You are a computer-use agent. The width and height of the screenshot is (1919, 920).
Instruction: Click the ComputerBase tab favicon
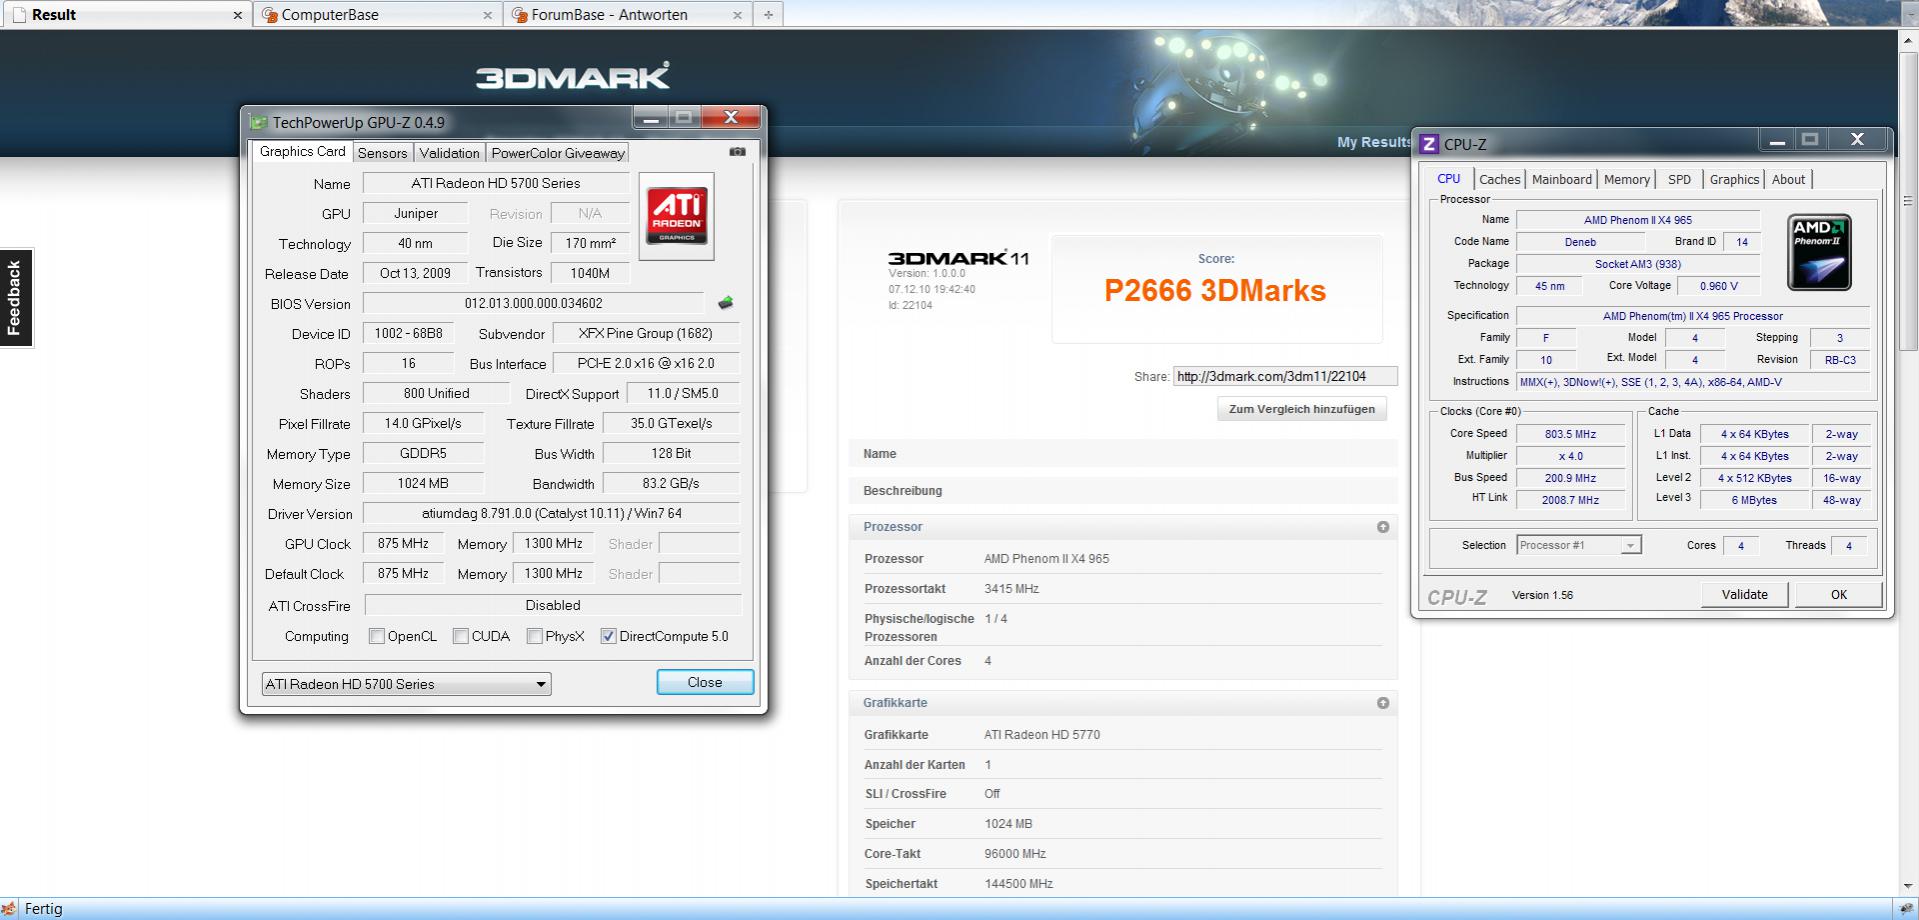pos(269,15)
